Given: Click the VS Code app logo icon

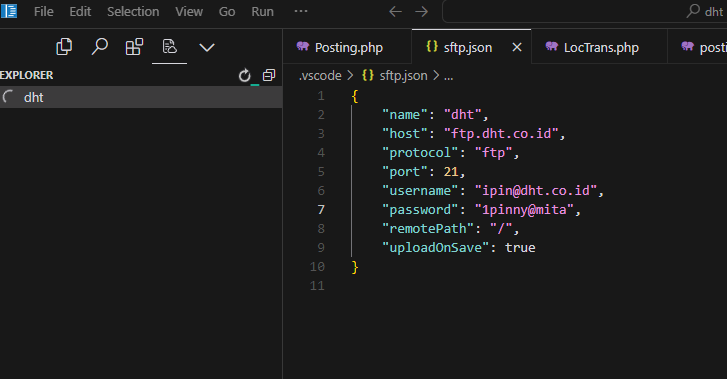Looking at the screenshot, I should 9,11.
